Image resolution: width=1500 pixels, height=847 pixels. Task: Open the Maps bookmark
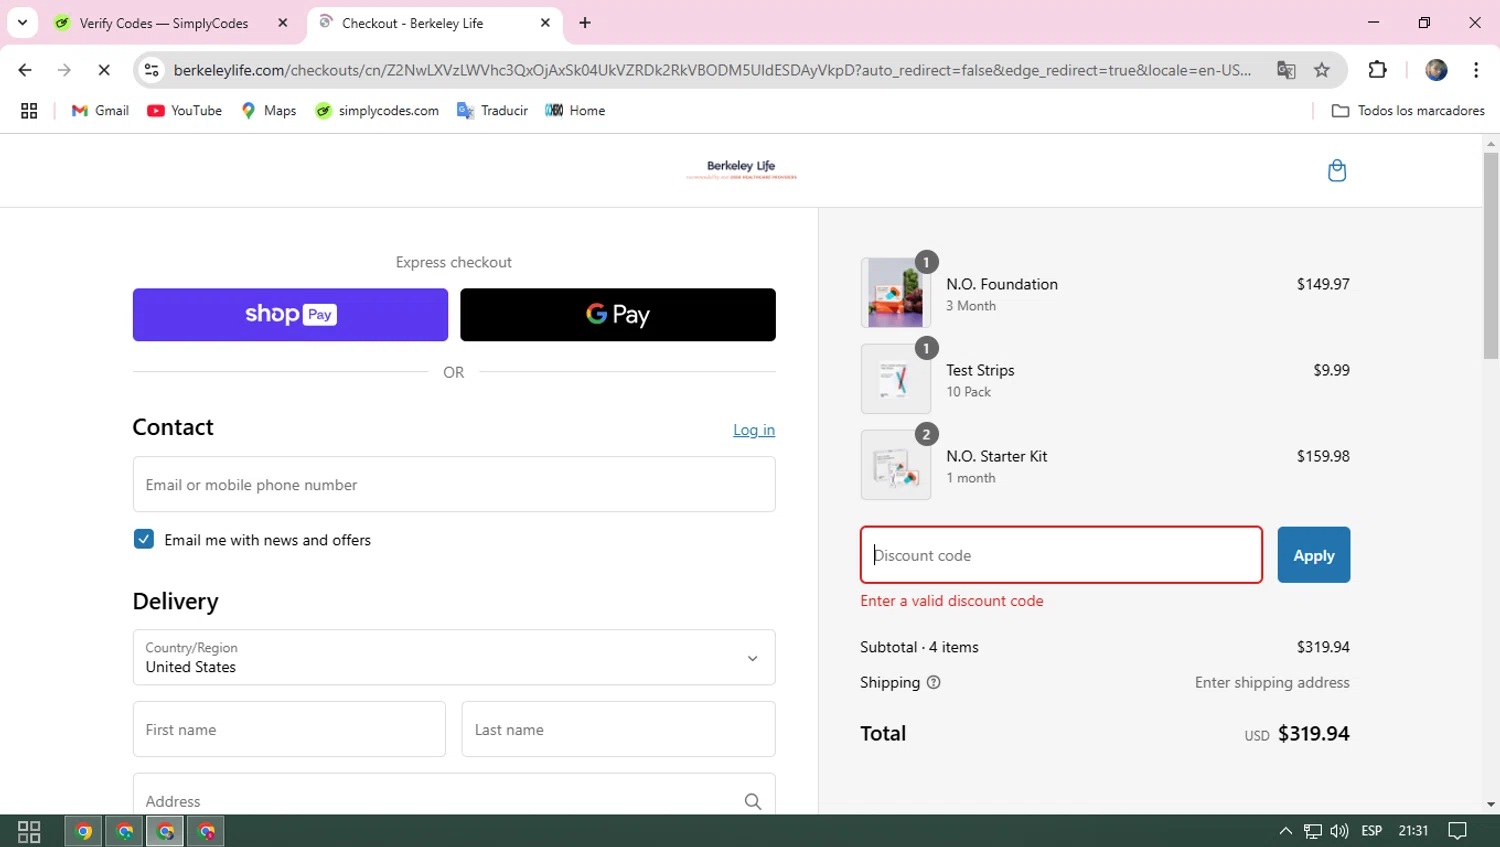pos(269,111)
